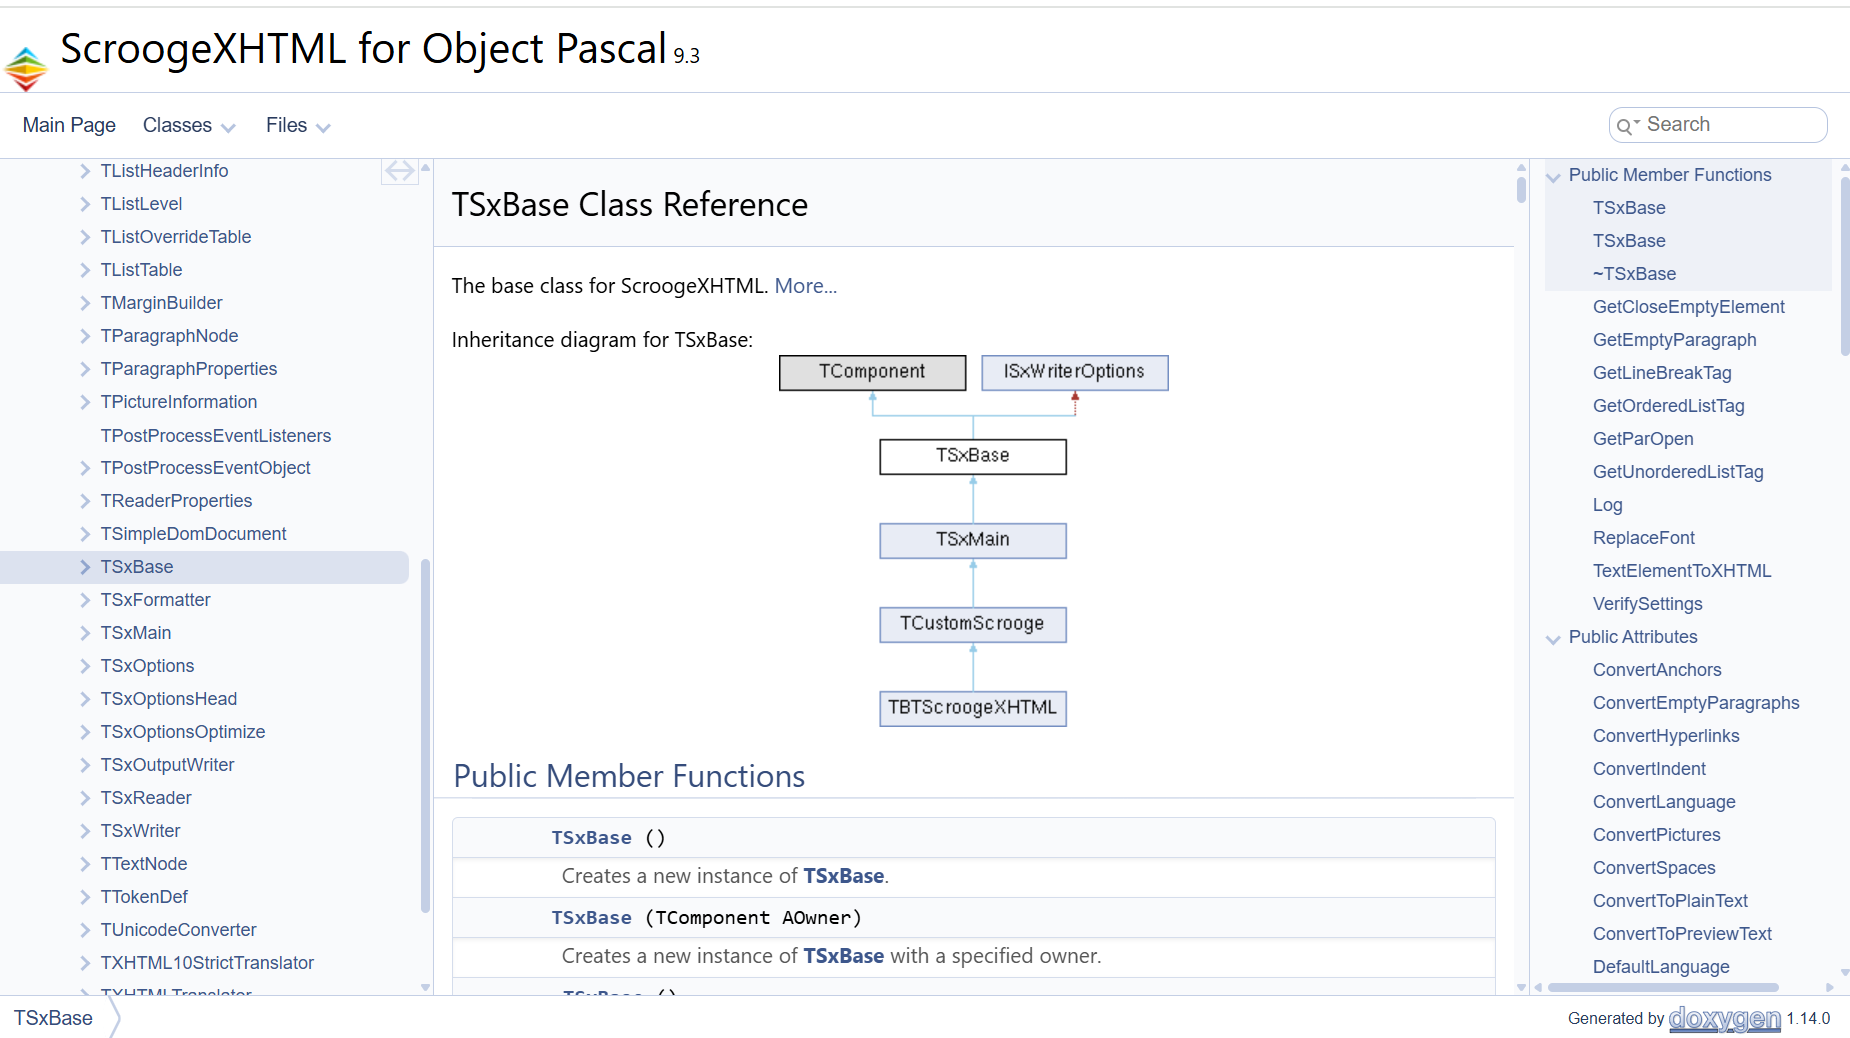Click into the Search field

tap(1730, 125)
